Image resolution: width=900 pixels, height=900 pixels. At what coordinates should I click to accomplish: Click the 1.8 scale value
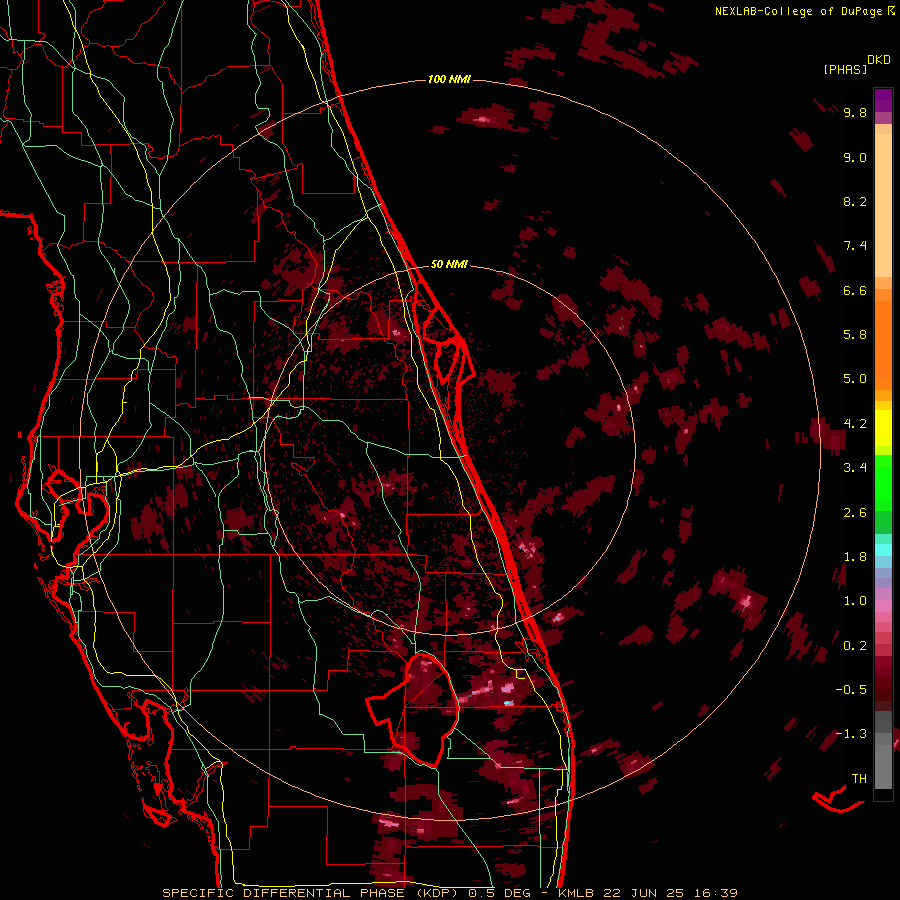(x=855, y=557)
